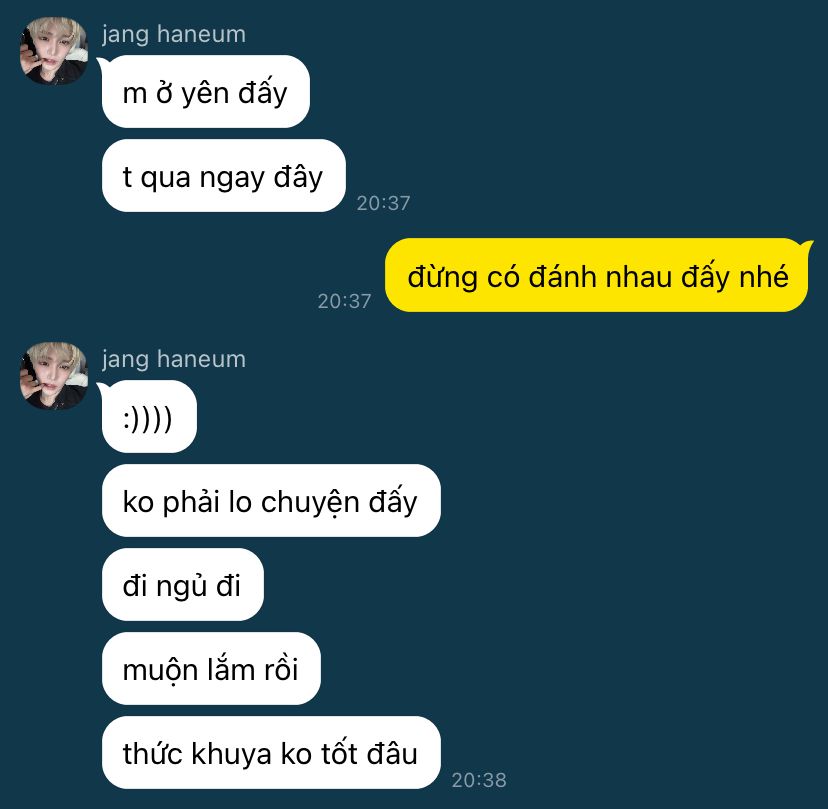This screenshot has height=809, width=828.
Task: Select the 'm ở yên đấy' message bubble
Action: 205,92
